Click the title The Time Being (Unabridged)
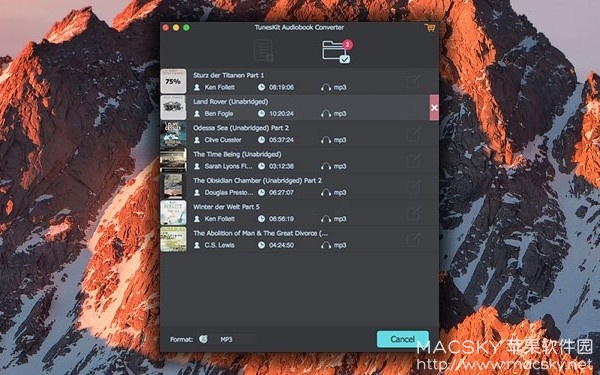Screen dimensions: 600x375 pos(237,155)
